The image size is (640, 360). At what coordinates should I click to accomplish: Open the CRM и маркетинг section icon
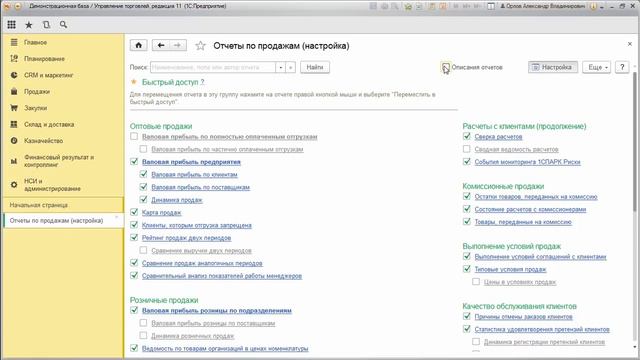[x=14, y=75]
